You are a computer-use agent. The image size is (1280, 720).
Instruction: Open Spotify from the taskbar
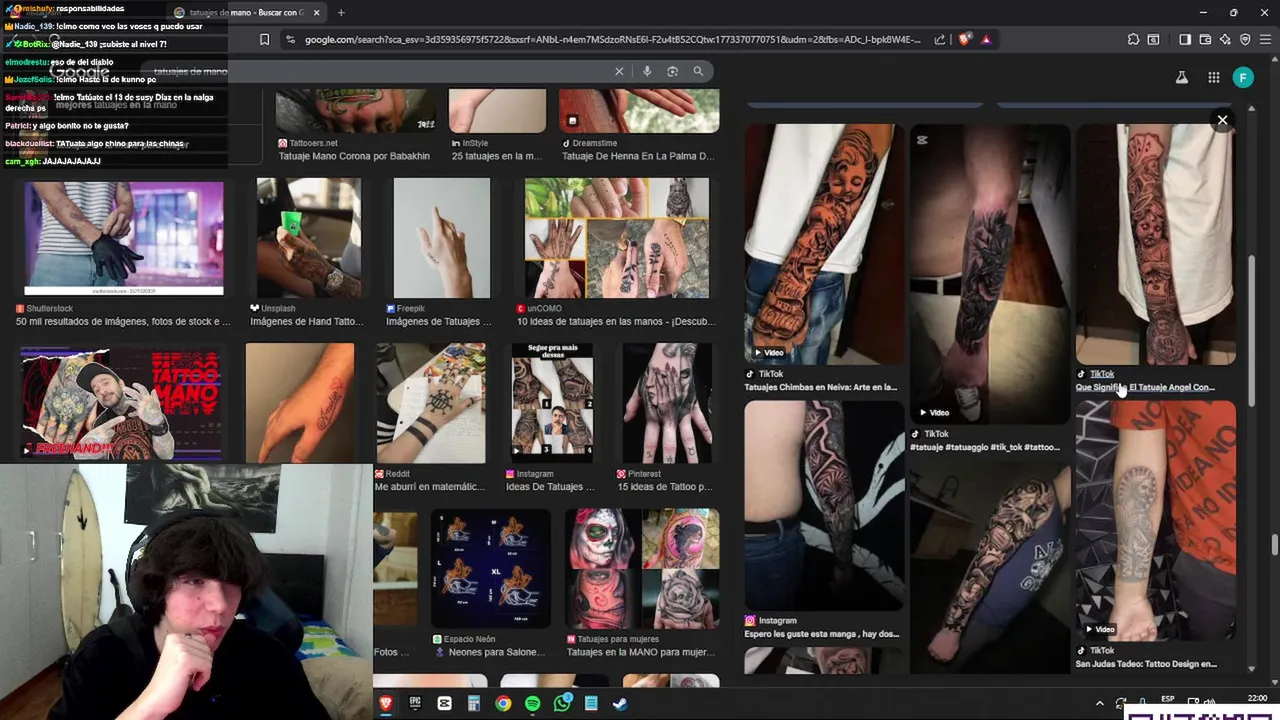[x=532, y=704]
